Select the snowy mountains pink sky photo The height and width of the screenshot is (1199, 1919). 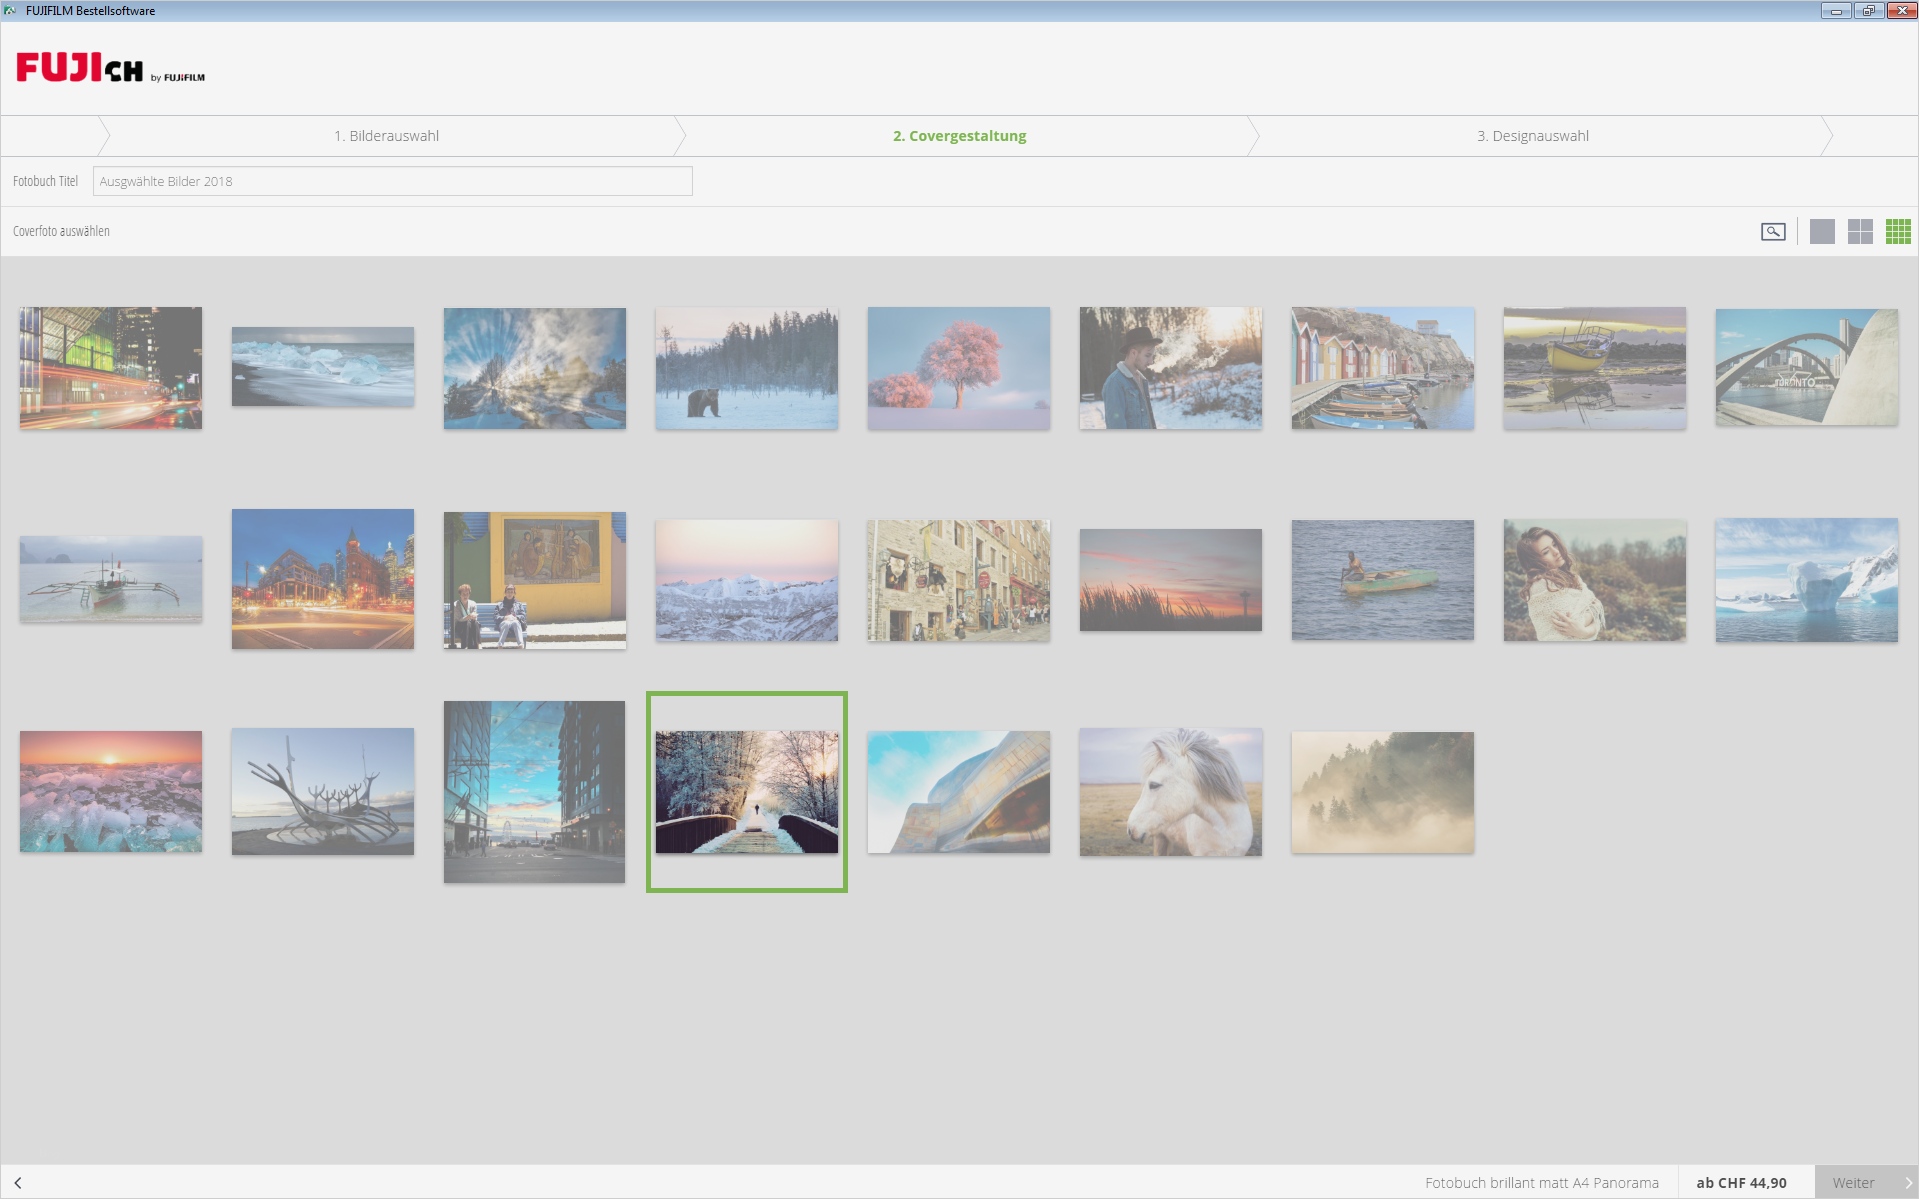tap(747, 580)
